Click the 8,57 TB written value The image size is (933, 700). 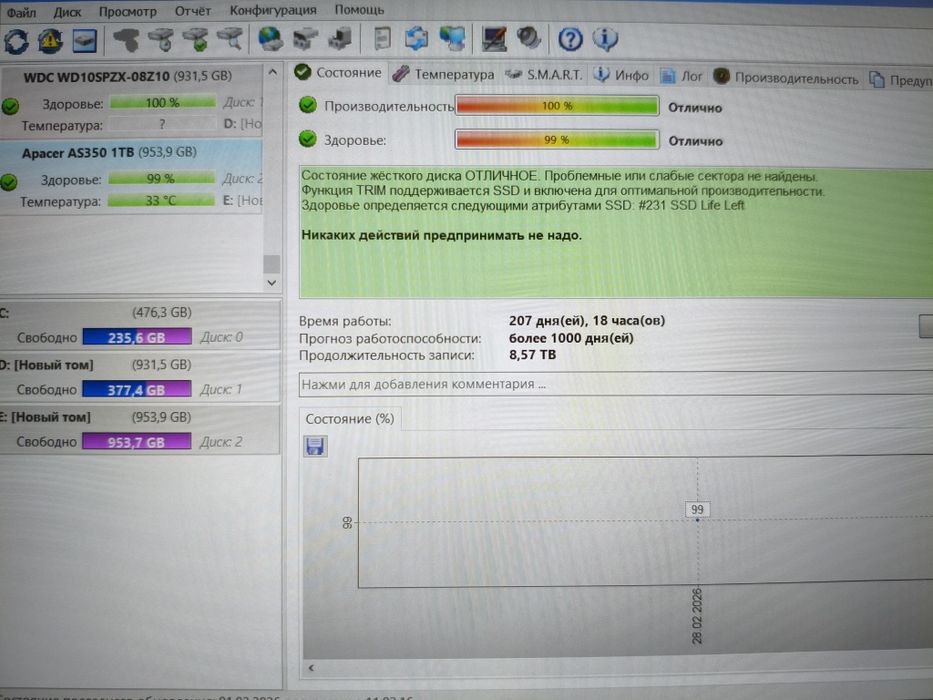pyautogui.click(x=533, y=355)
